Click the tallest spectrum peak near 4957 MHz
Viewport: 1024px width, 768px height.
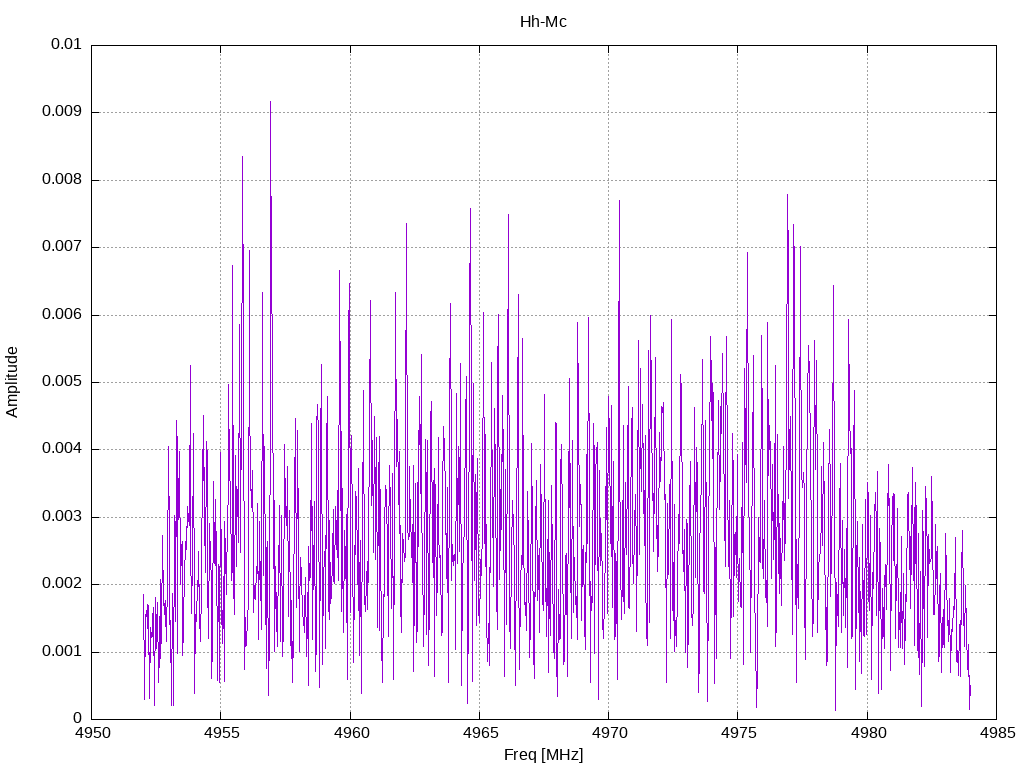pyautogui.click(x=270, y=103)
